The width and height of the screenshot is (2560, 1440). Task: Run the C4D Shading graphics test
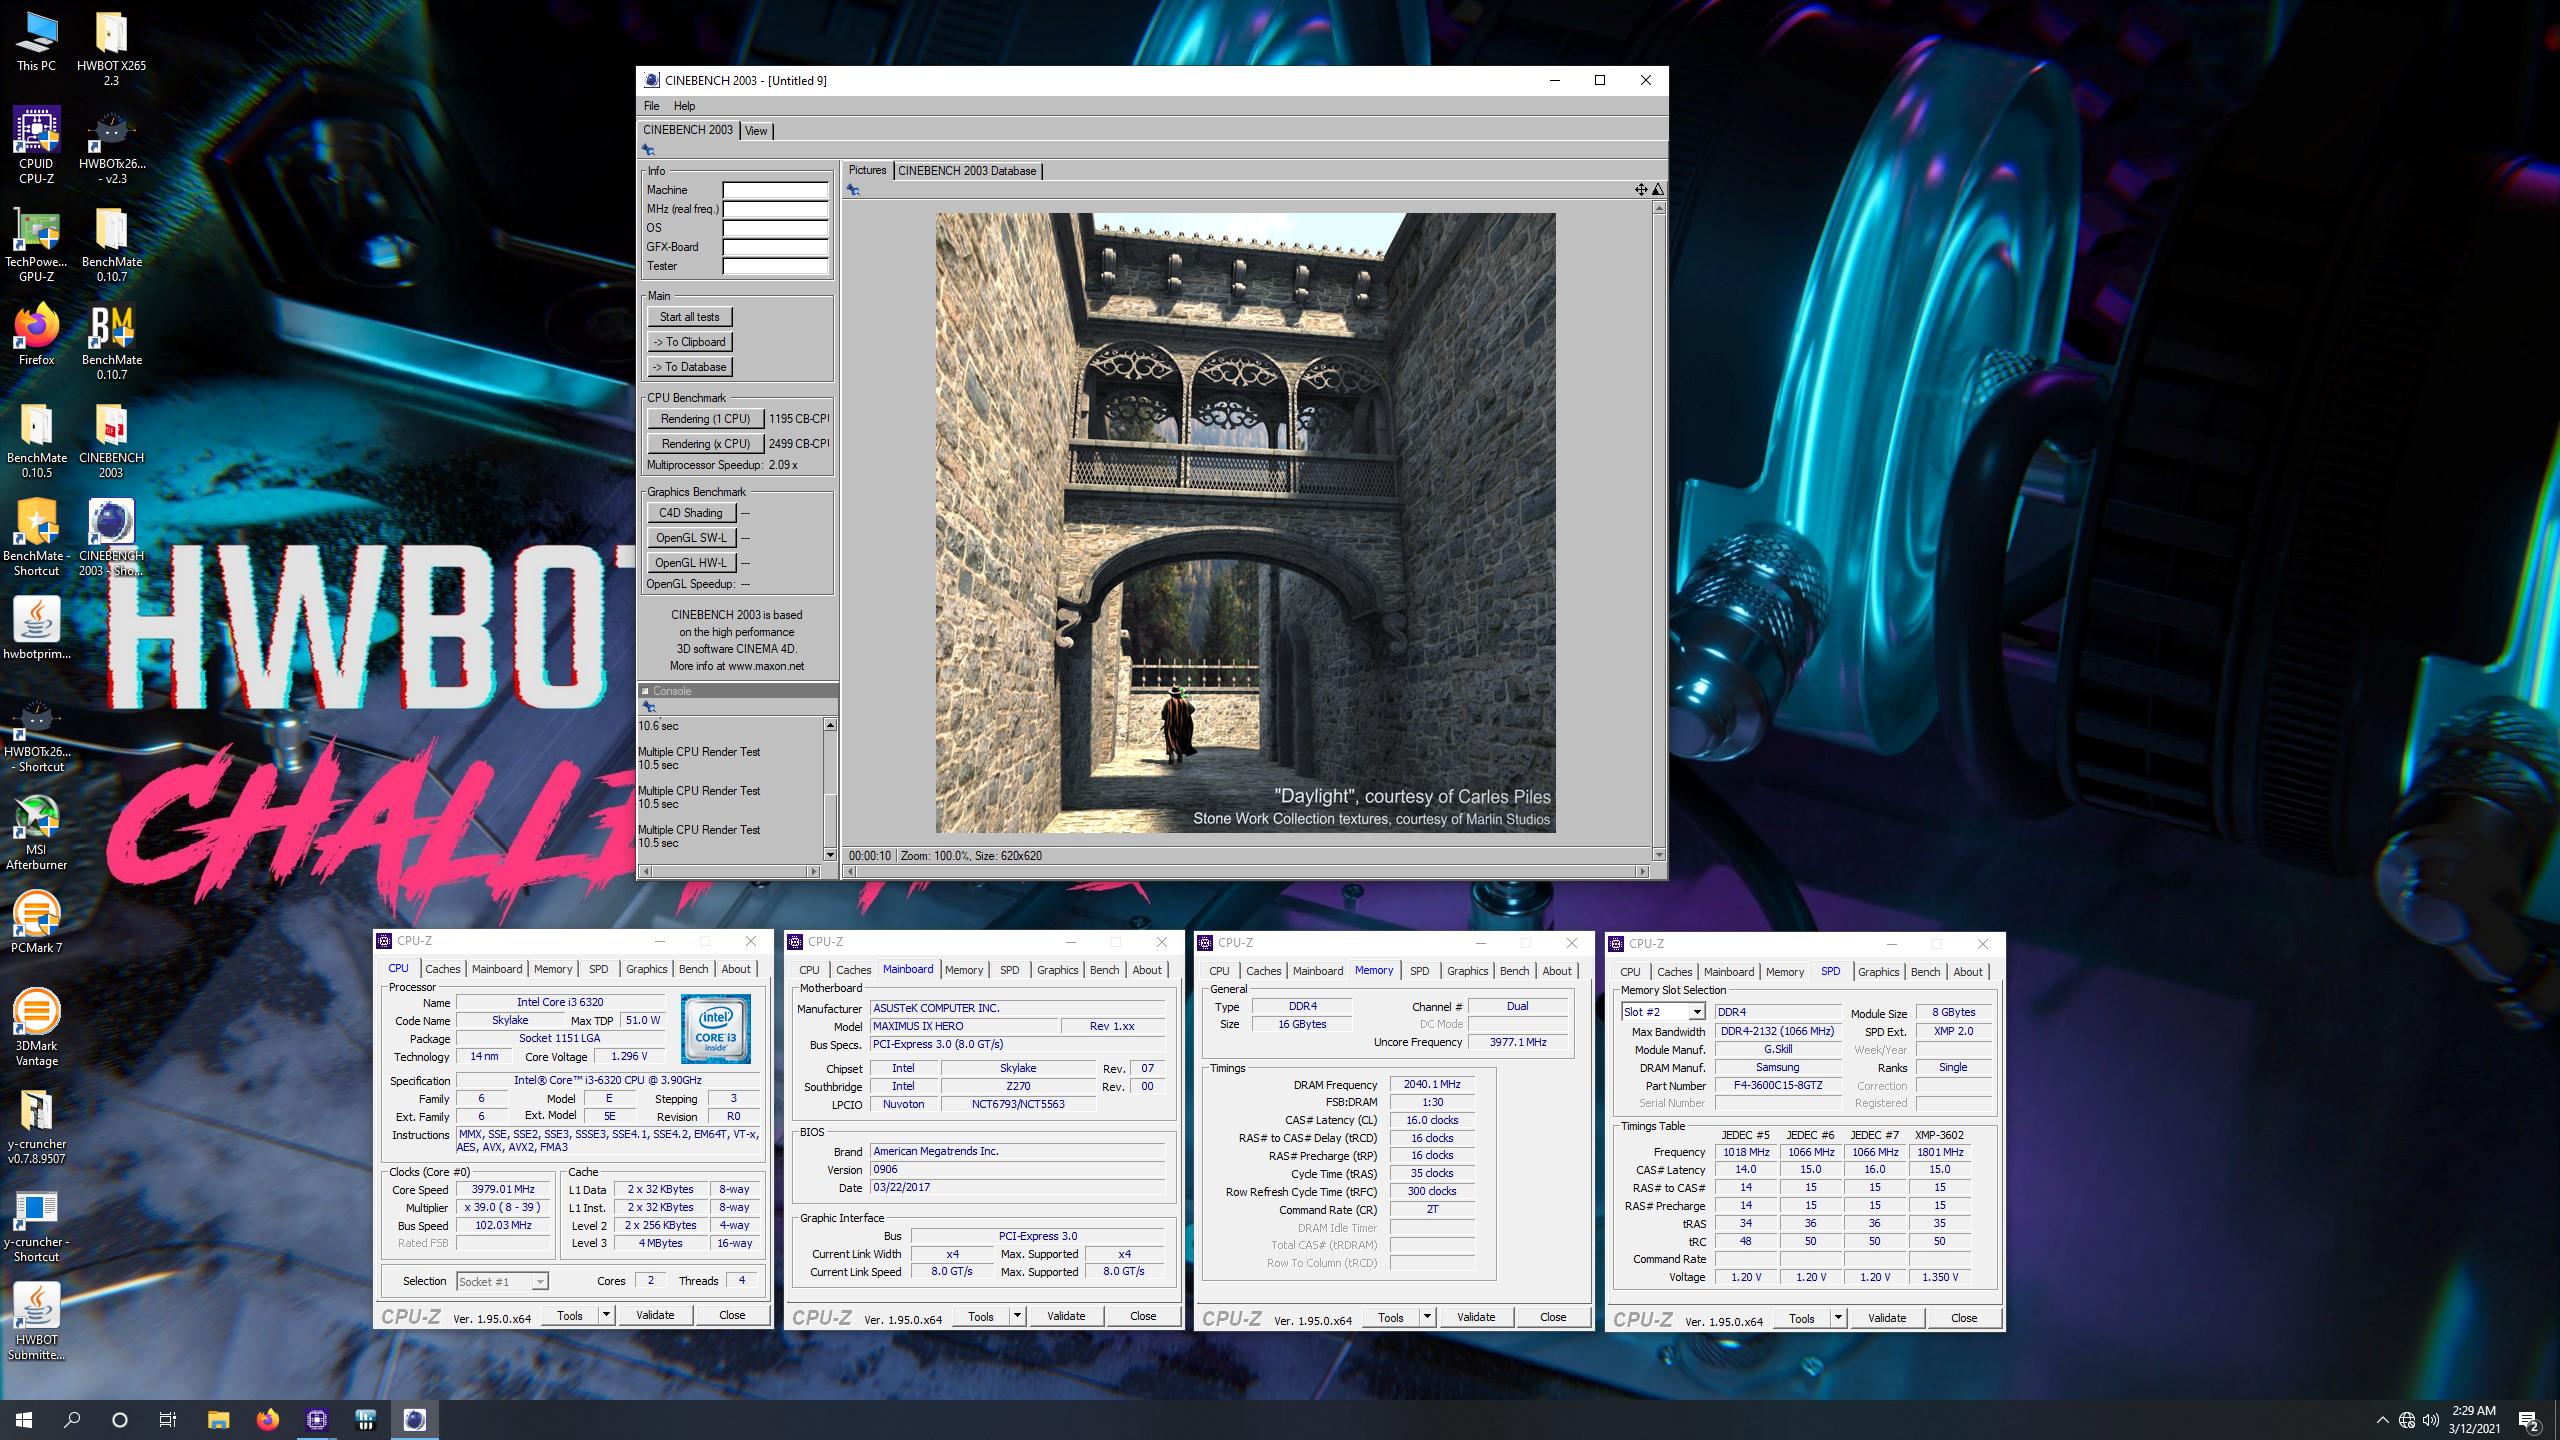pos(691,513)
